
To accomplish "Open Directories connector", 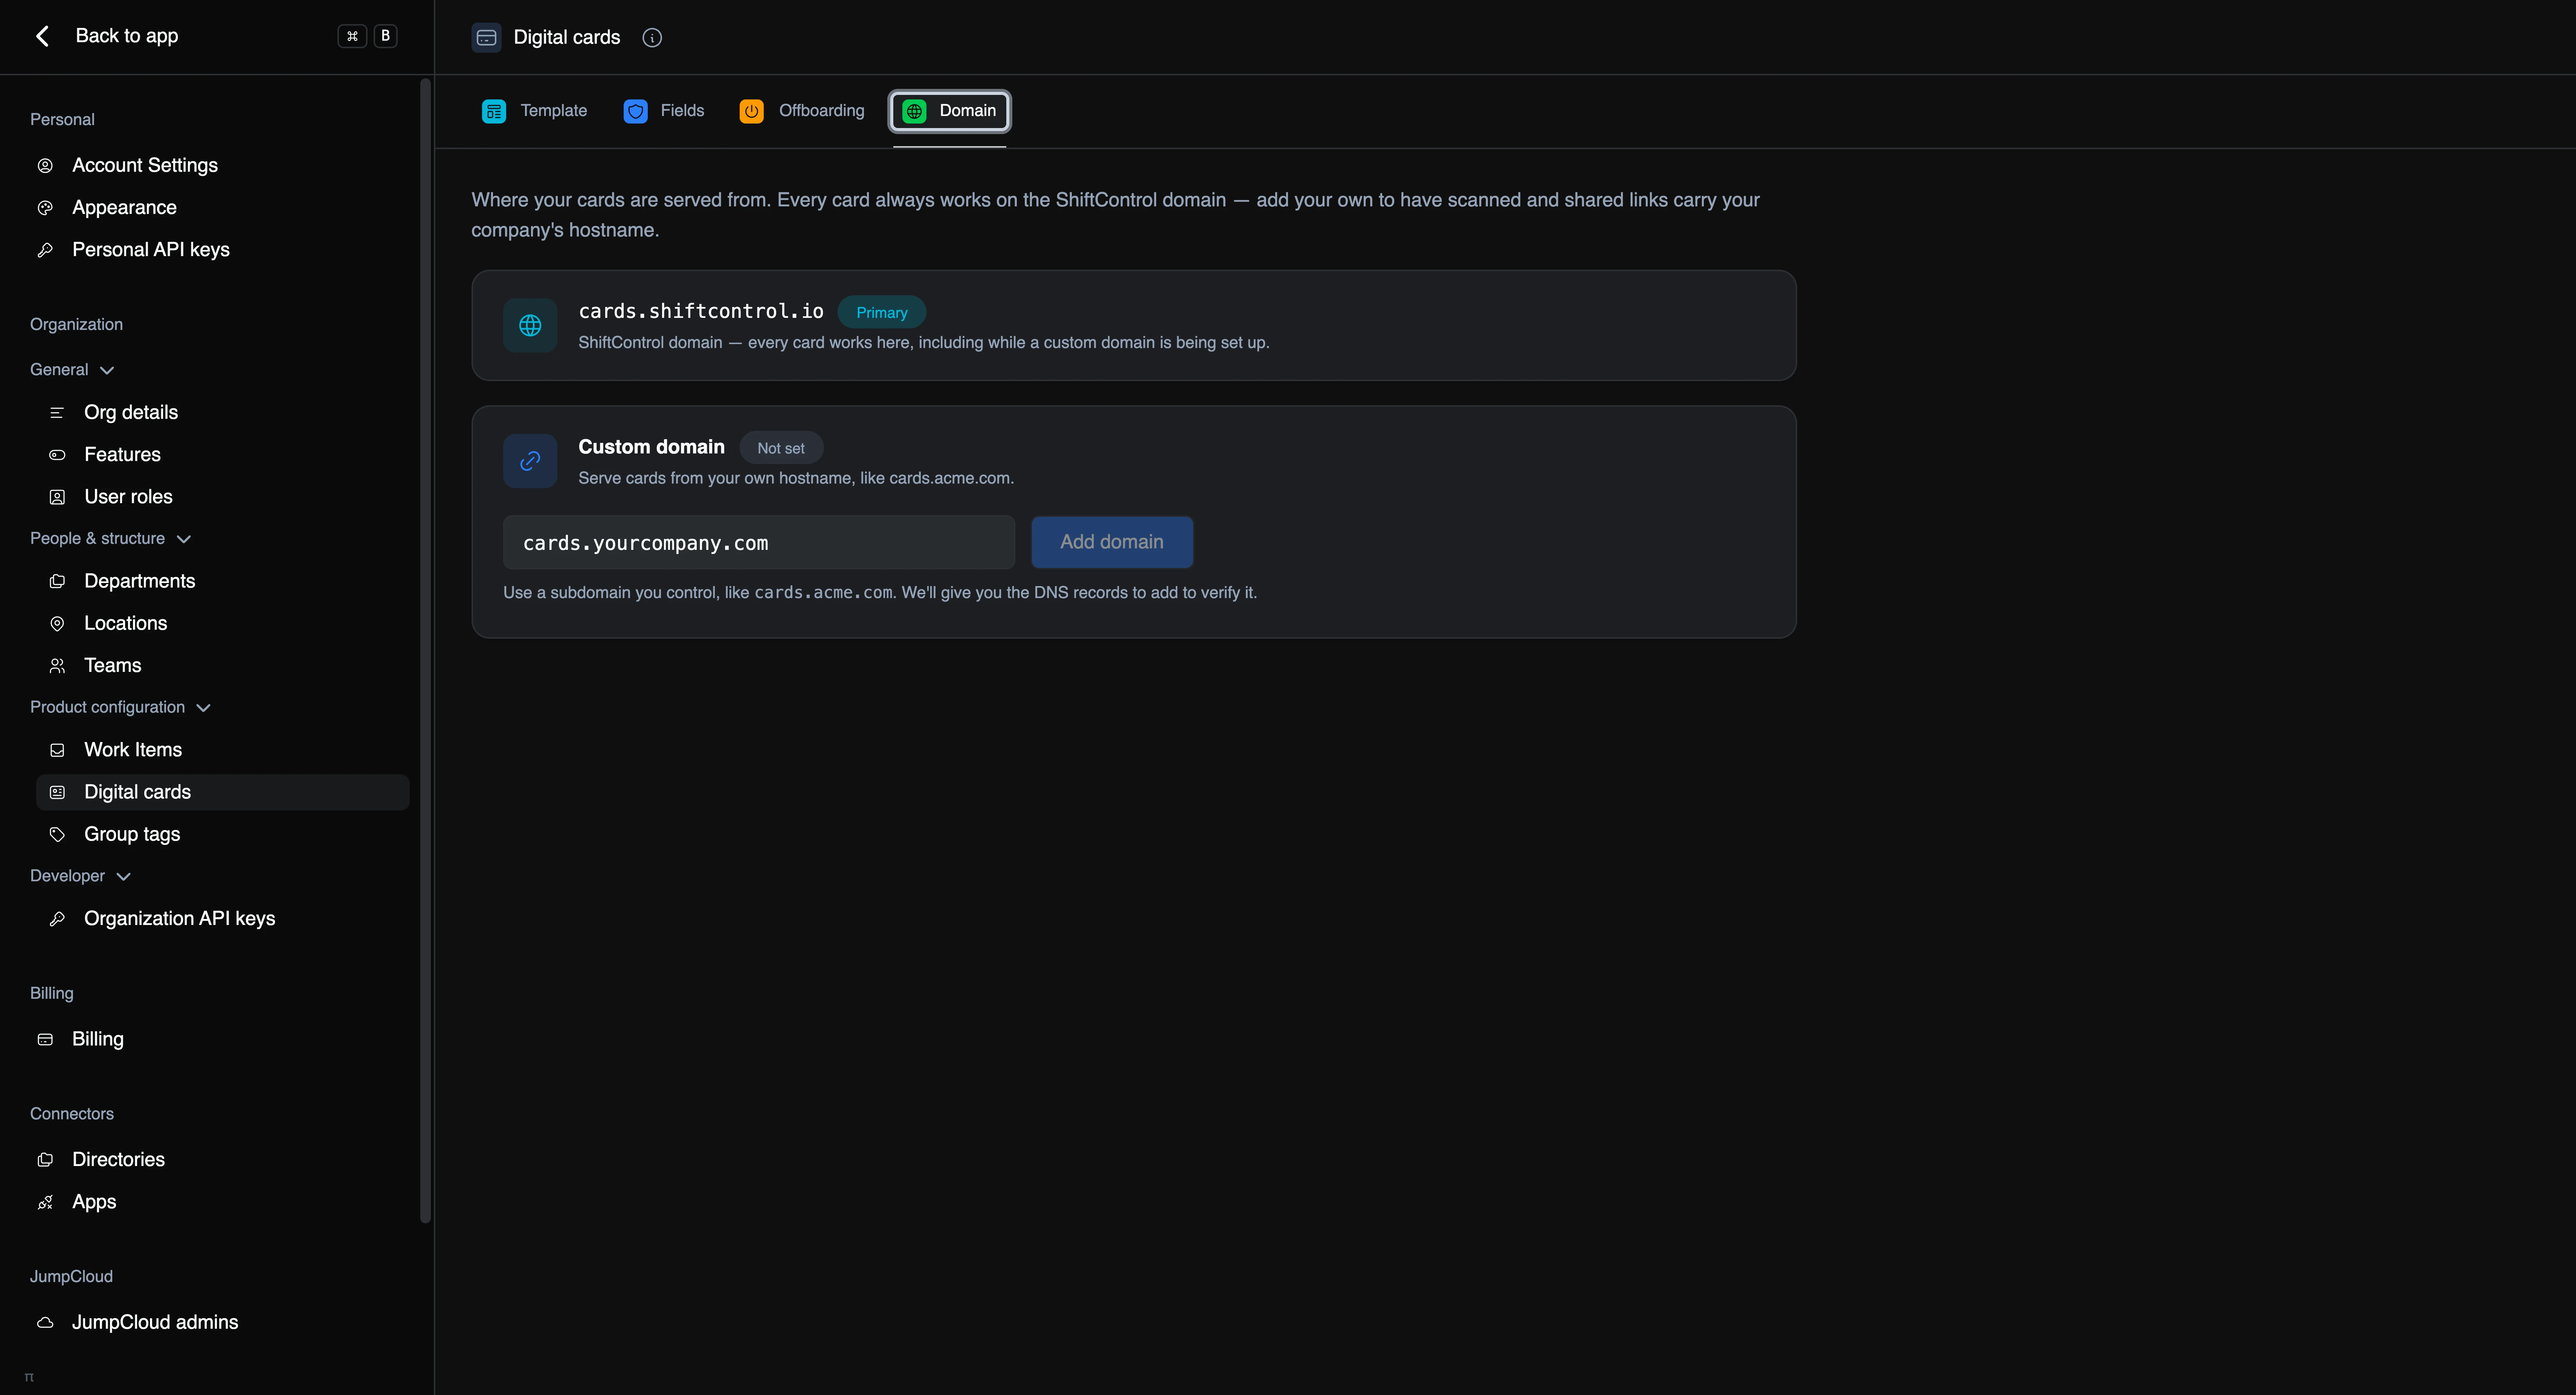I will (x=217, y=1160).
